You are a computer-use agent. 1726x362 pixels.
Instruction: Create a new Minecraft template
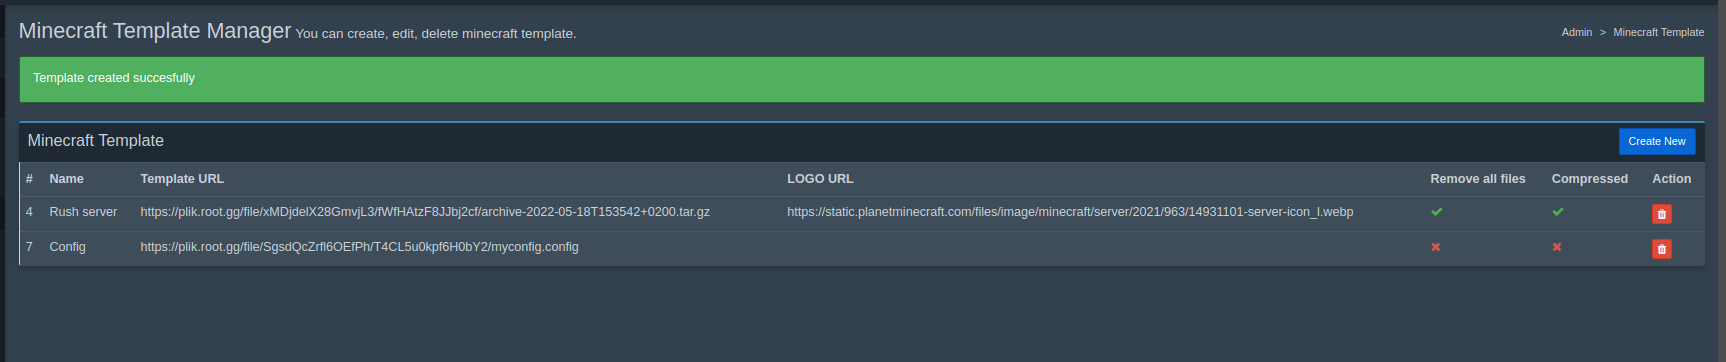pos(1656,141)
